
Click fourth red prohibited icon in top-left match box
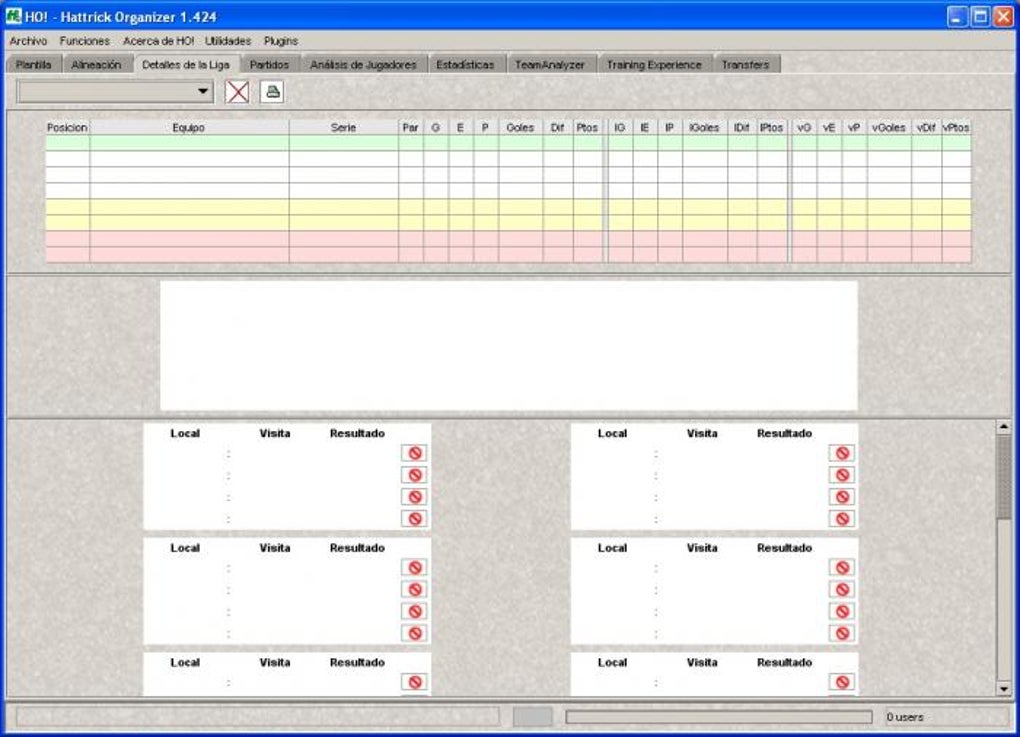(414, 518)
